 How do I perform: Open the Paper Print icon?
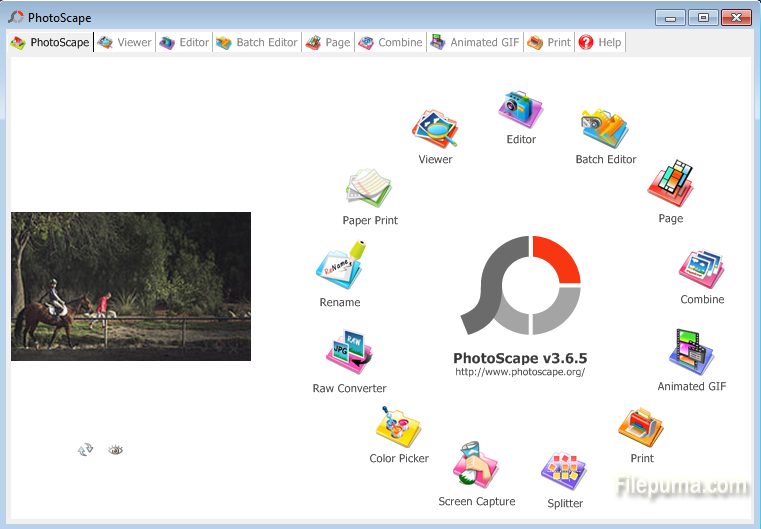369,189
